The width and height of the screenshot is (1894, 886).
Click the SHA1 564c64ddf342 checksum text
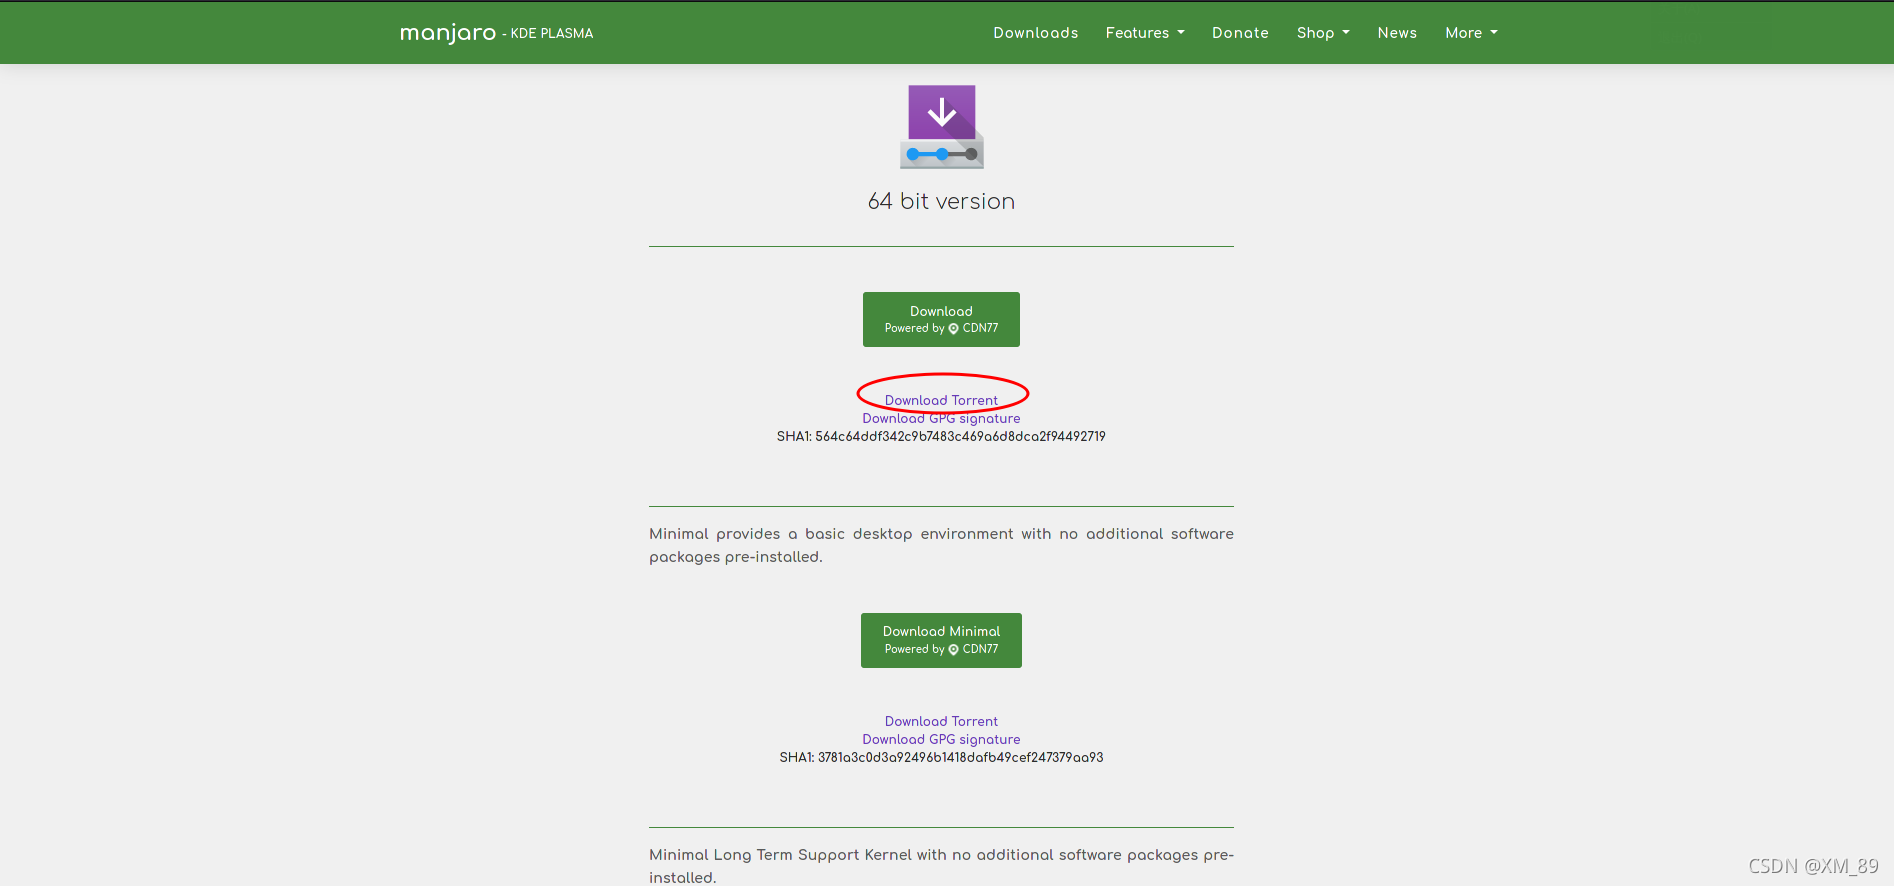[x=941, y=436]
